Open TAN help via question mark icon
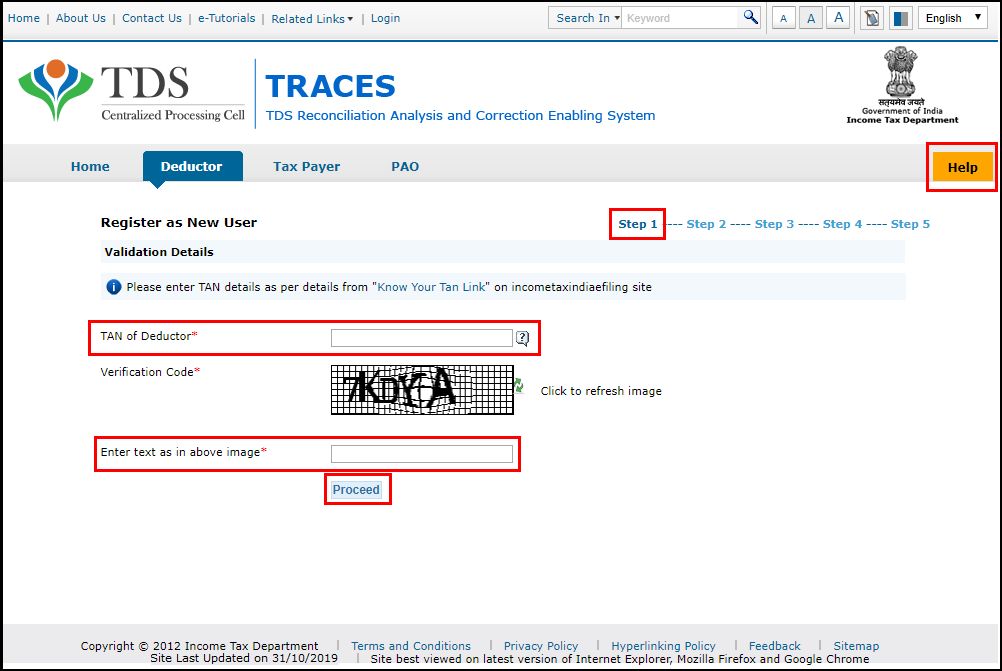 (522, 338)
